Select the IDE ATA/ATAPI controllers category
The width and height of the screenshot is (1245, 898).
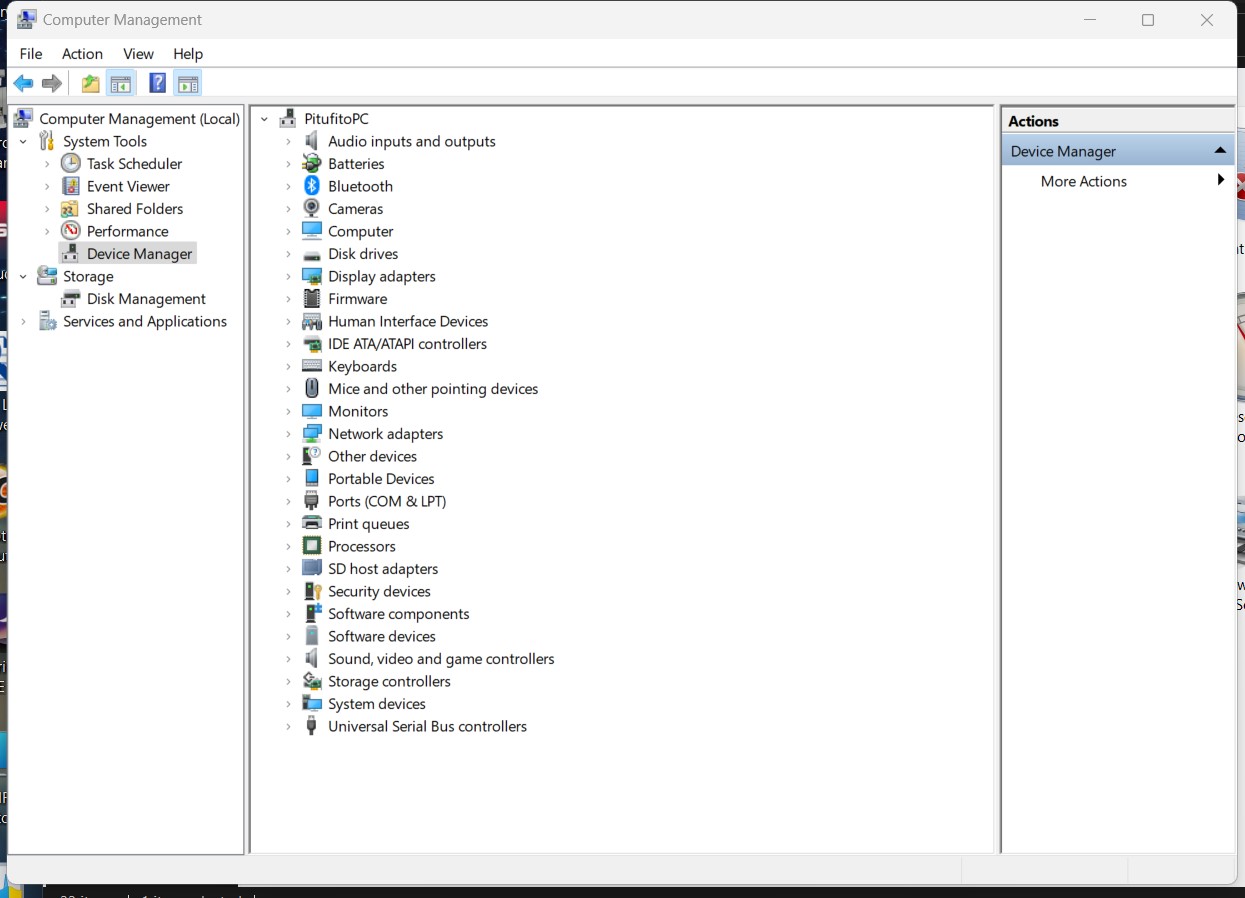point(407,344)
